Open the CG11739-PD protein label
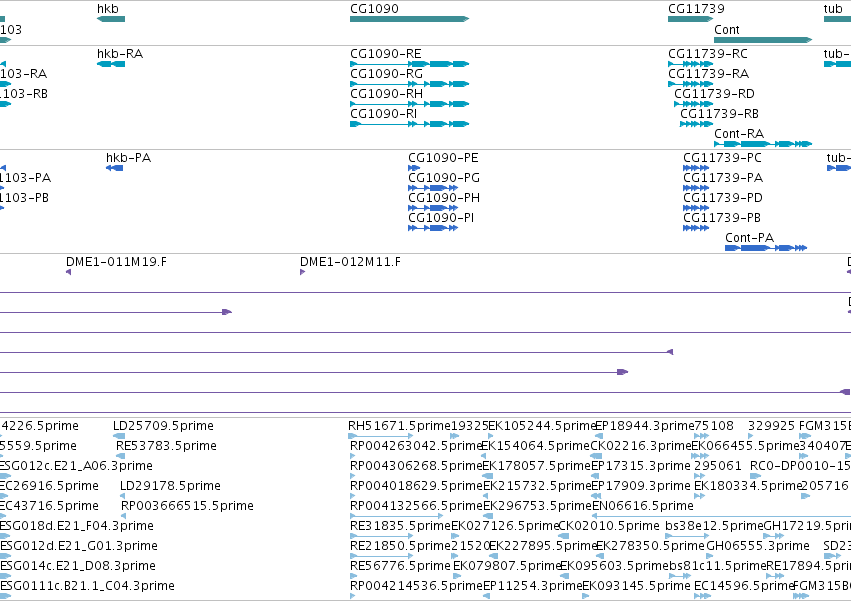Viewport: 851px width, 601px height. click(x=723, y=198)
